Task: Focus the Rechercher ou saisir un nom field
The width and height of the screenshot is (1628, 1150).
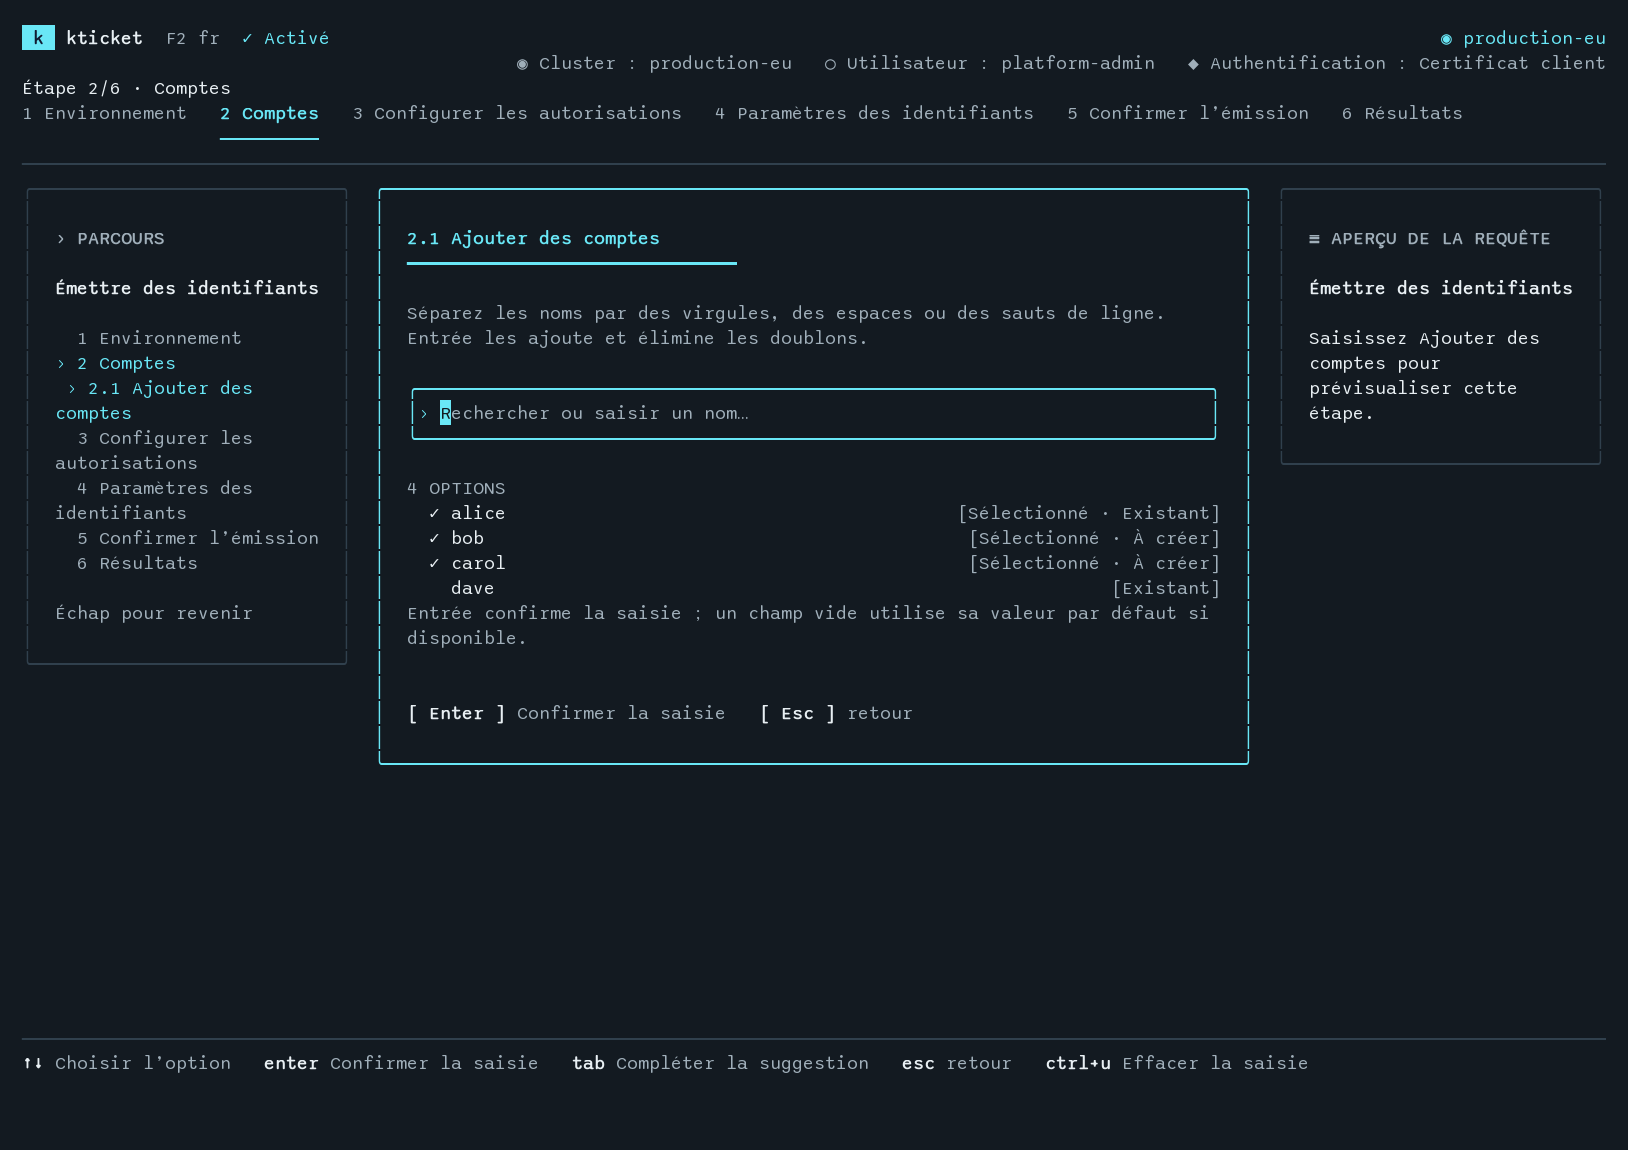Action: (814, 414)
